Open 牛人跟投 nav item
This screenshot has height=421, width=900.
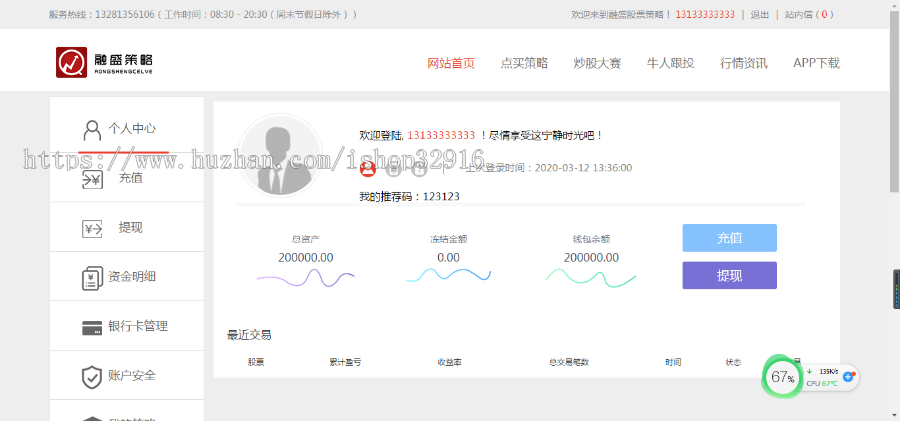coord(670,63)
